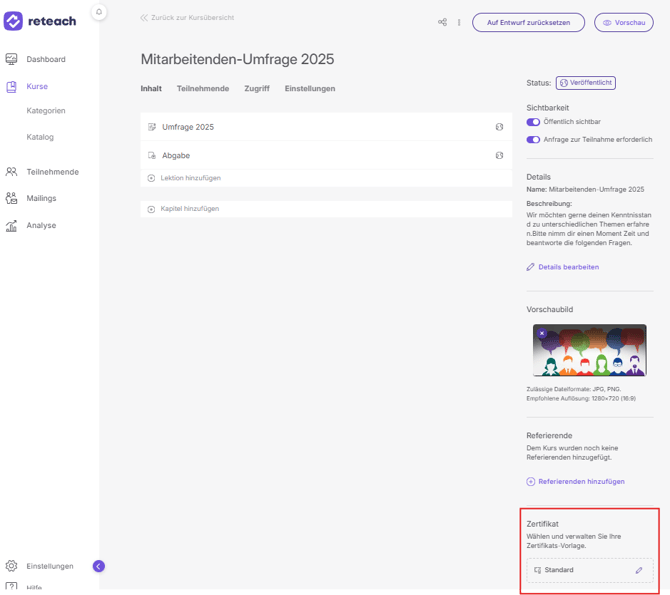Open Teilnehmende in the sidebar
Image resolution: width=670 pixels, height=595 pixels.
(x=53, y=172)
